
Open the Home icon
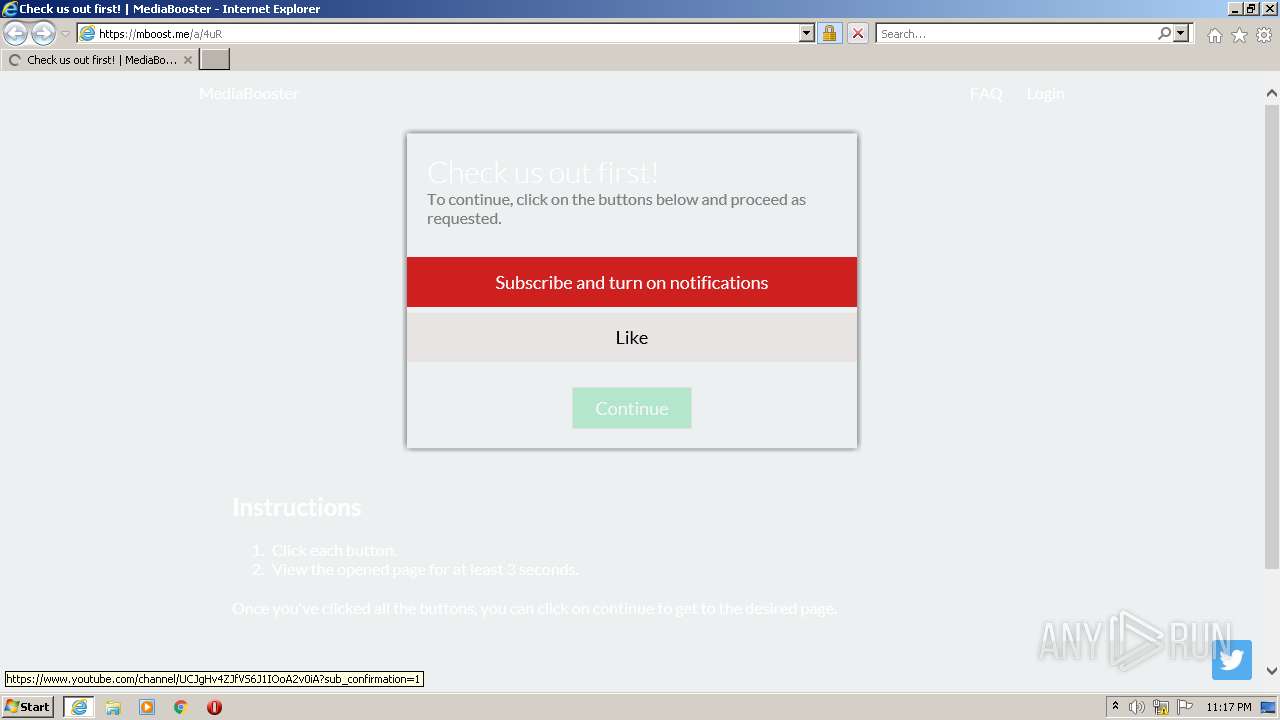pyautogui.click(x=1214, y=35)
